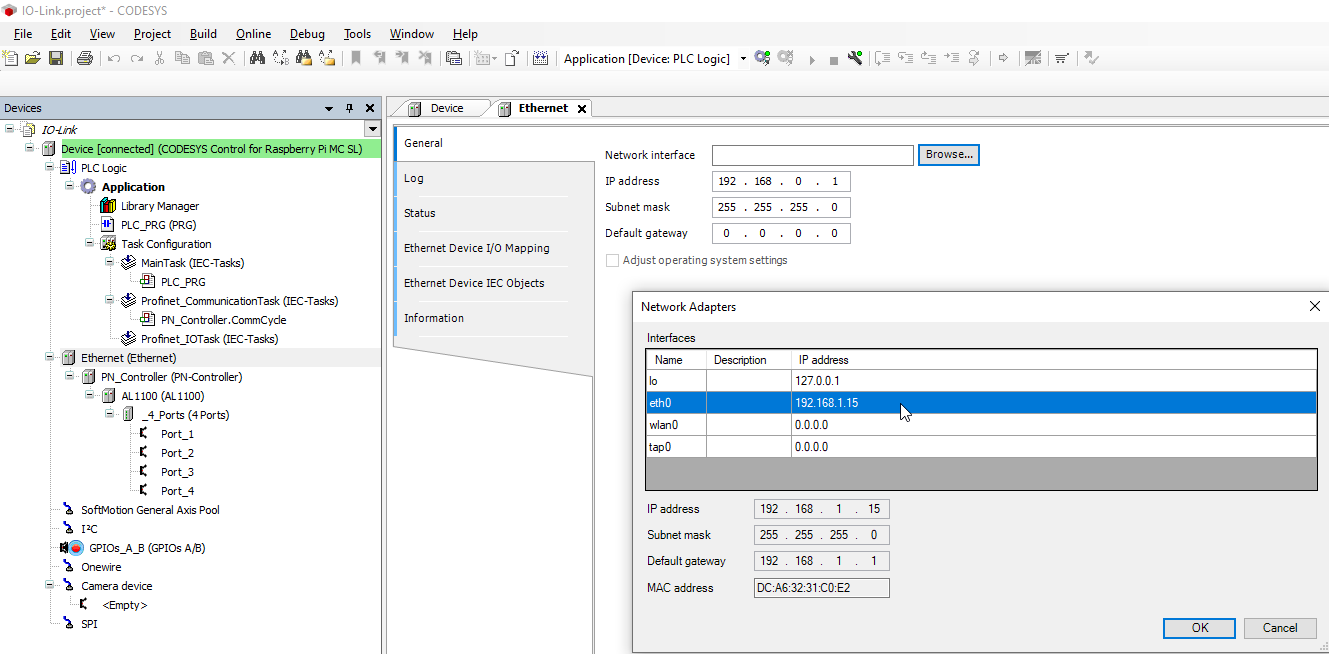Viewport: 1329px width, 654px height.
Task: Click the Network interface text field
Action: (x=812, y=155)
